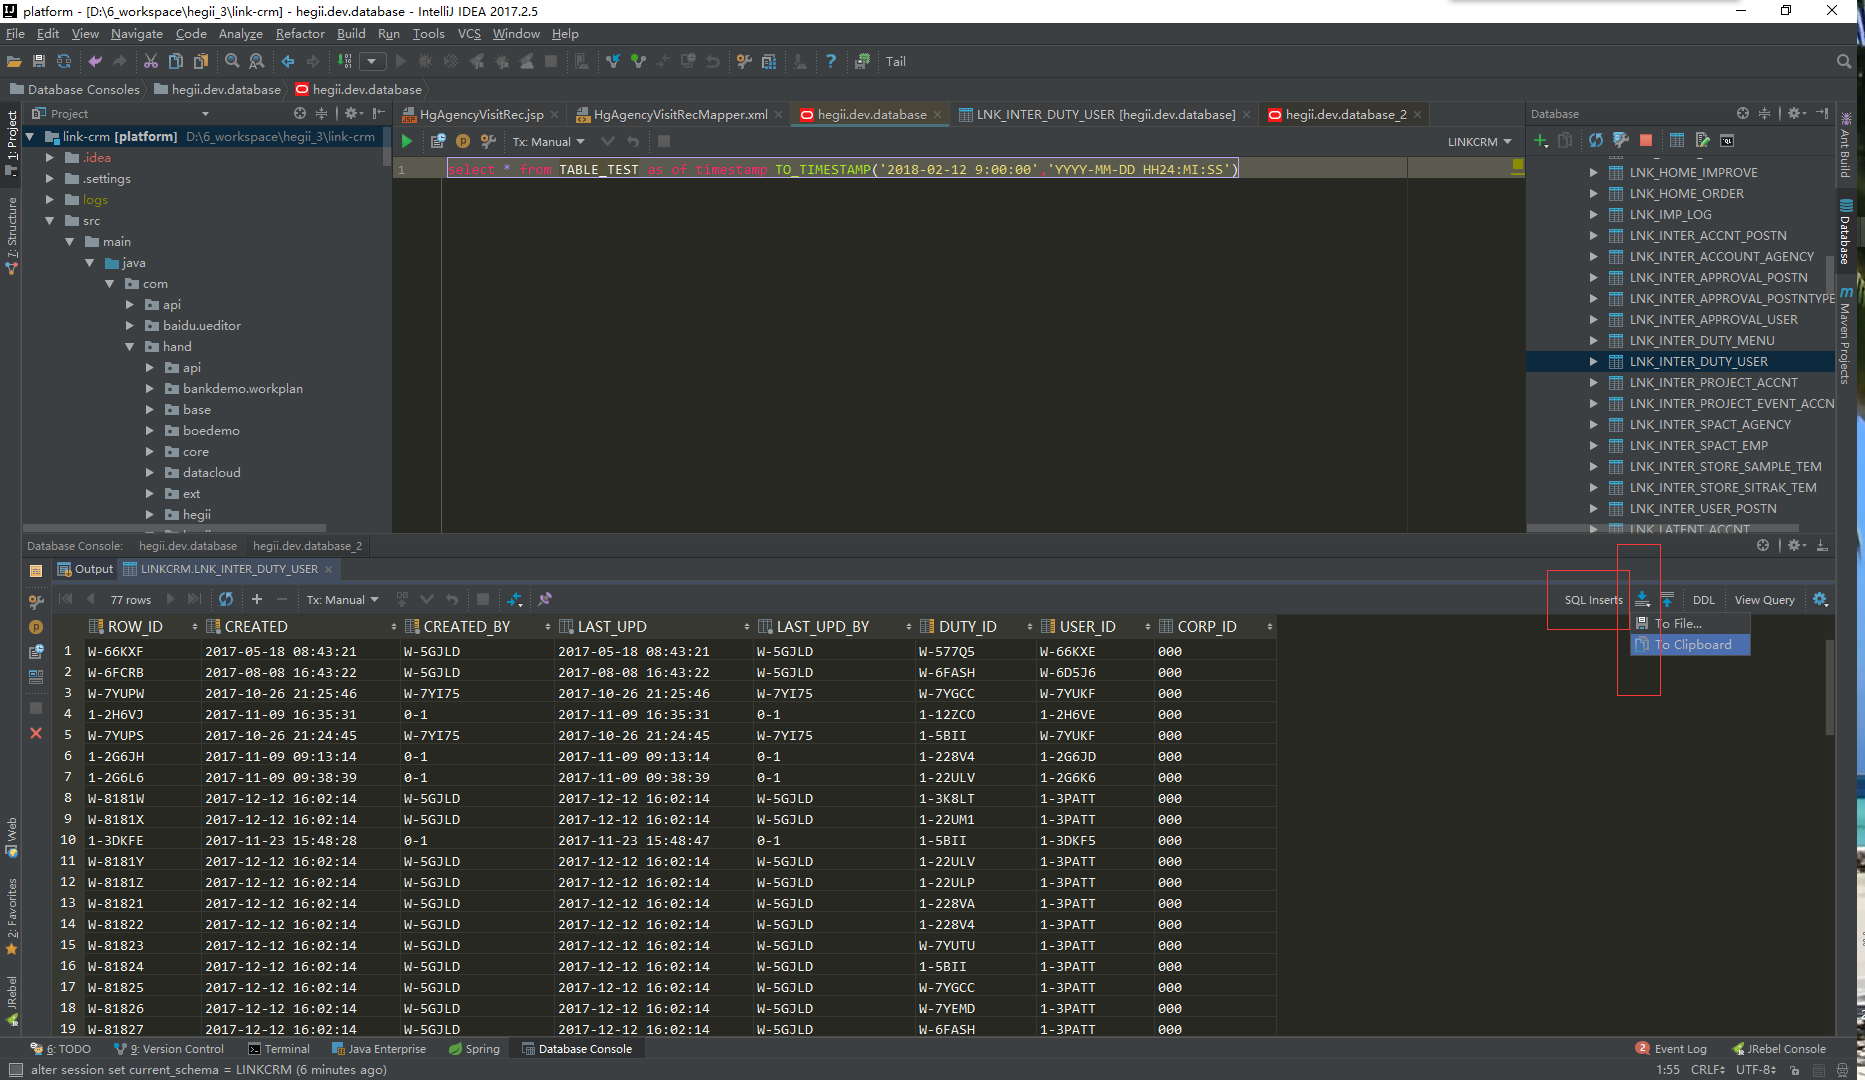Viewport: 1865px width, 1080px height.
Task: Click the pin tab icon in results toolbar
Action: pos(545,599)
